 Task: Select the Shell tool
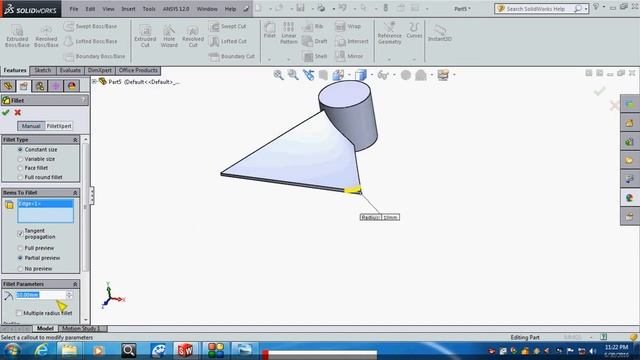click(x=315, y=56)
